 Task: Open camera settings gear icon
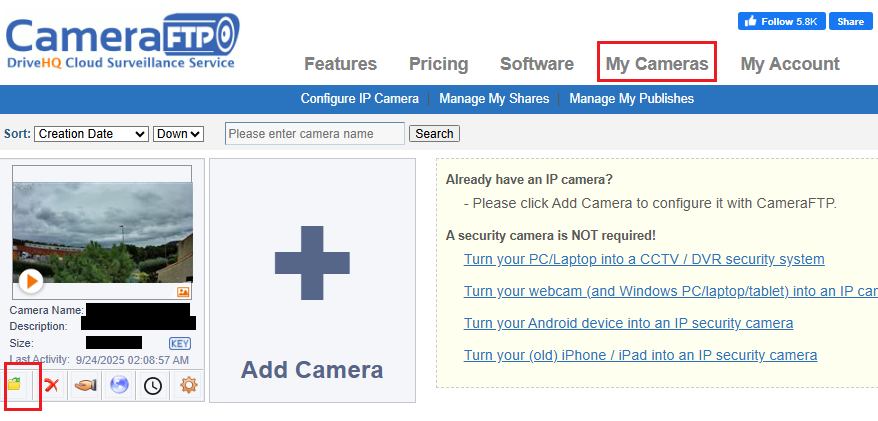187,385
